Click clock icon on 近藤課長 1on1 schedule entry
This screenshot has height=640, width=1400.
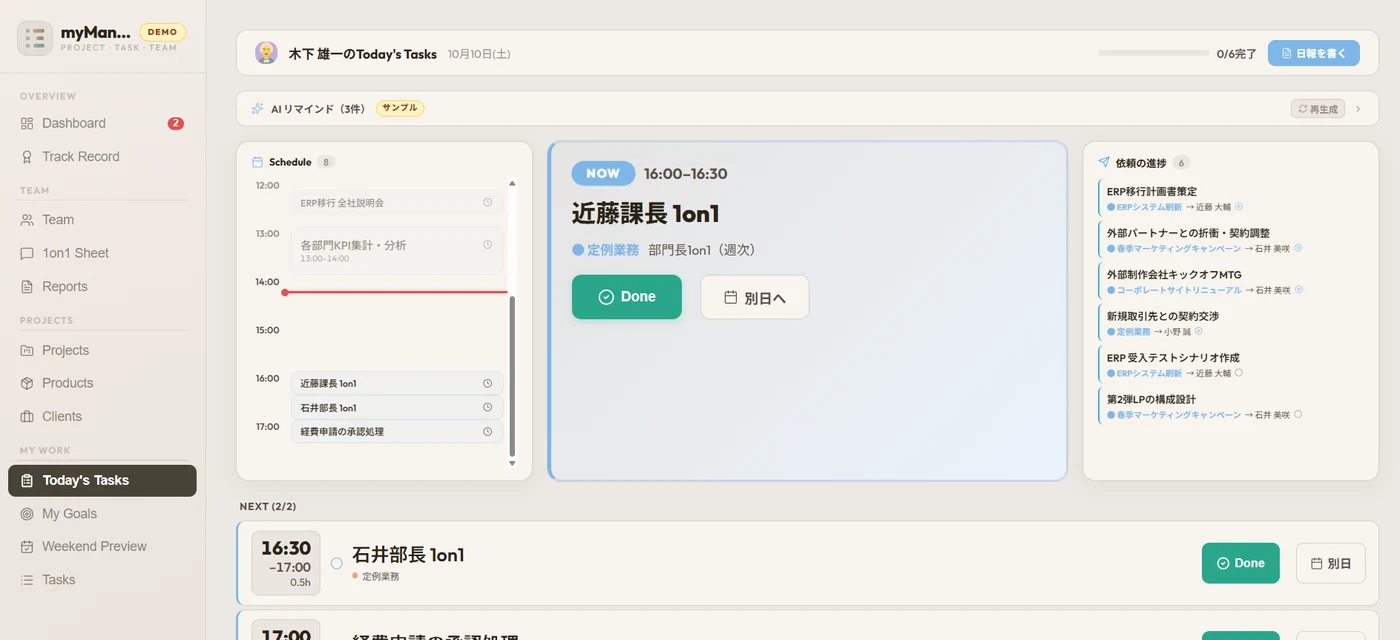point(487,383)
